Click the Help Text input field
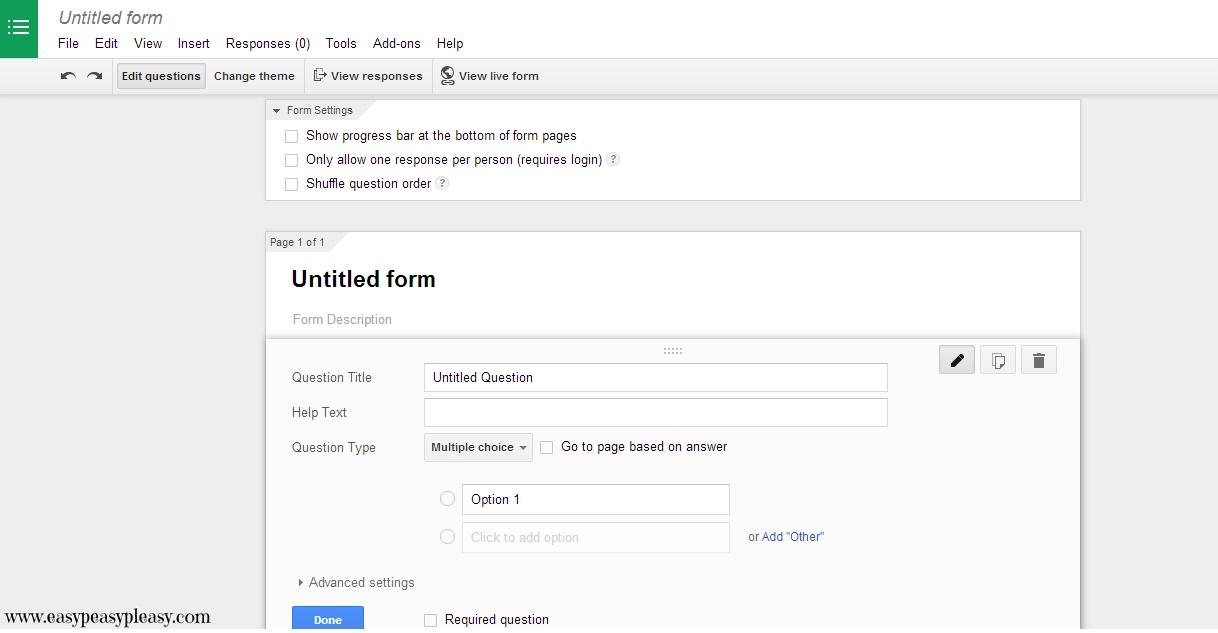 pyautogui.click(x=656, y=412)
